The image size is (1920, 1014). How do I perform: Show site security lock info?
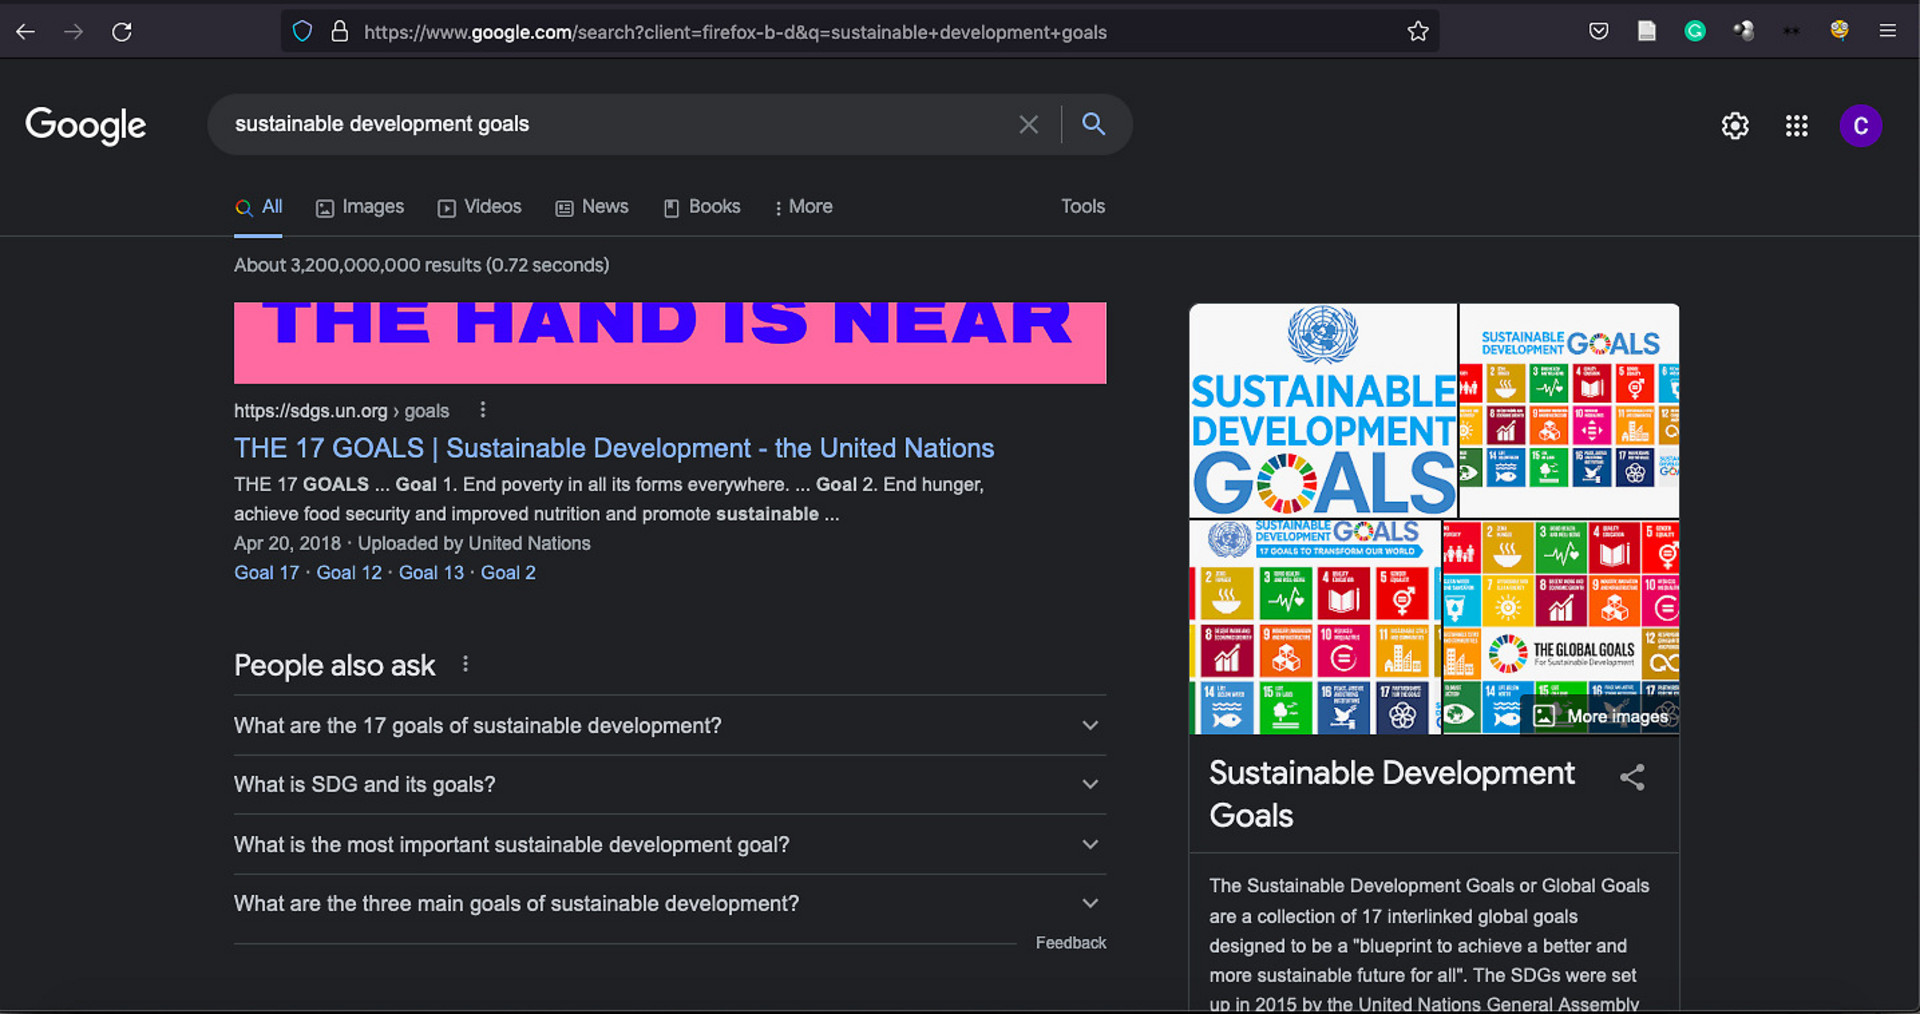[x=340, y=31]
